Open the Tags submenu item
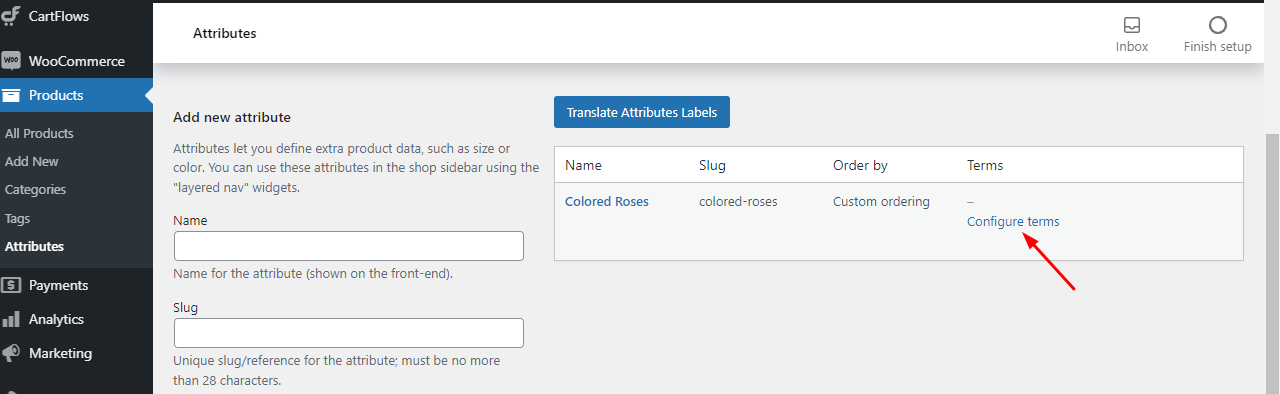The image size is (1280, 394). coord(18,218)
